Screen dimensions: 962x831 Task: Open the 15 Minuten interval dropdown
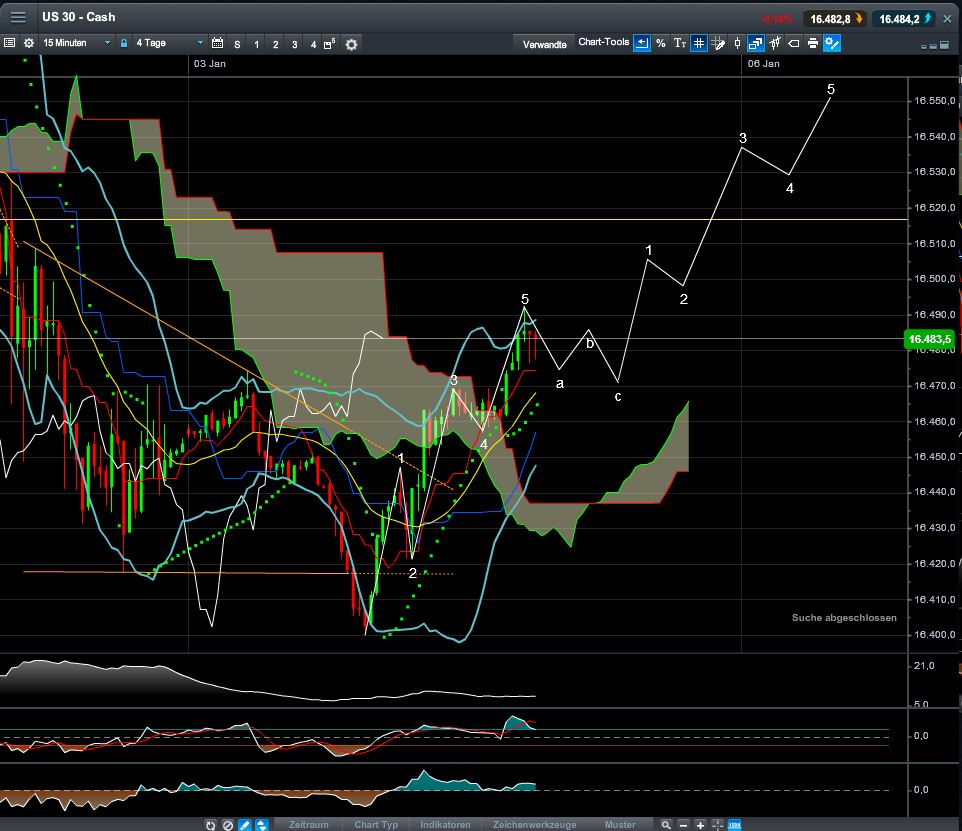[77, 43]
